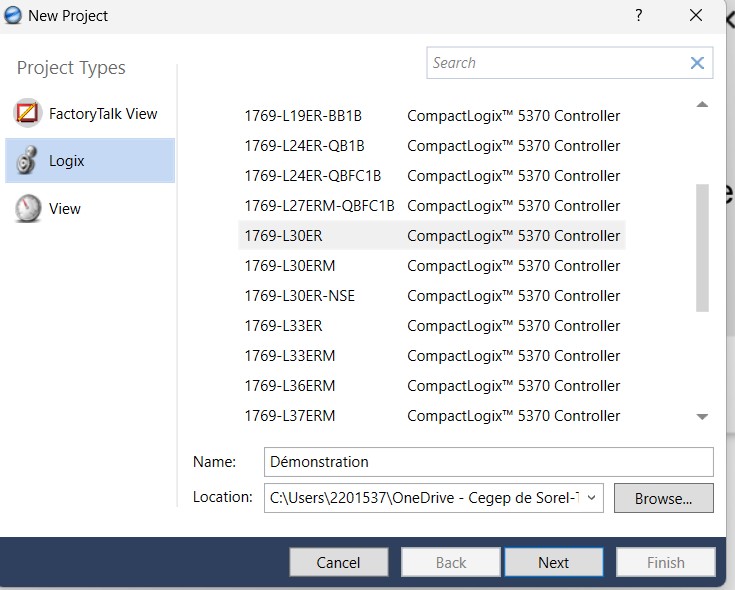Open help with the question mark
The height and width of the screenshot is (590, 735).
638,15
